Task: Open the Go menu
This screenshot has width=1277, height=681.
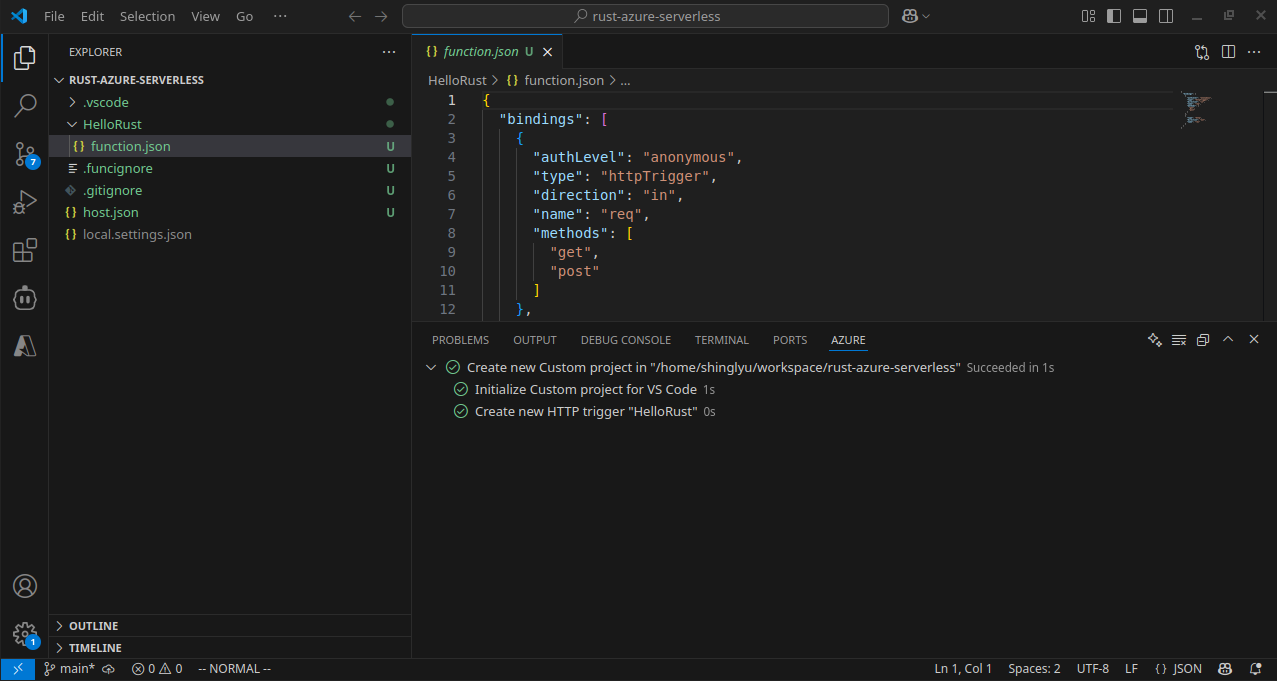Action: pos(245,16)
